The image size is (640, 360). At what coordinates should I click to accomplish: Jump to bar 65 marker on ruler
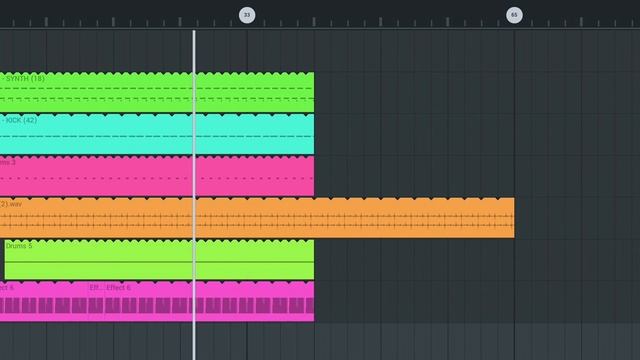pyautogui.click(x=514, y=15)
